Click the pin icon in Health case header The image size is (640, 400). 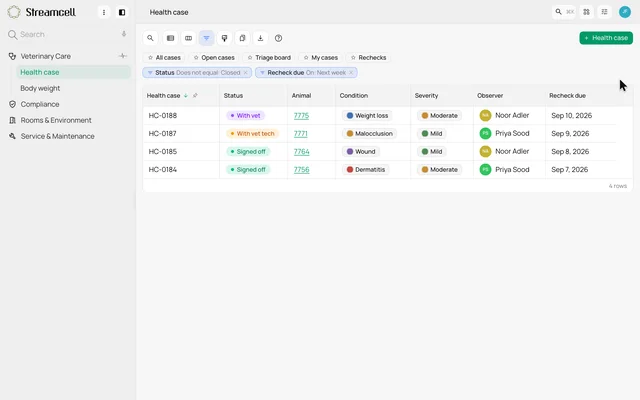tap(195, 96)
